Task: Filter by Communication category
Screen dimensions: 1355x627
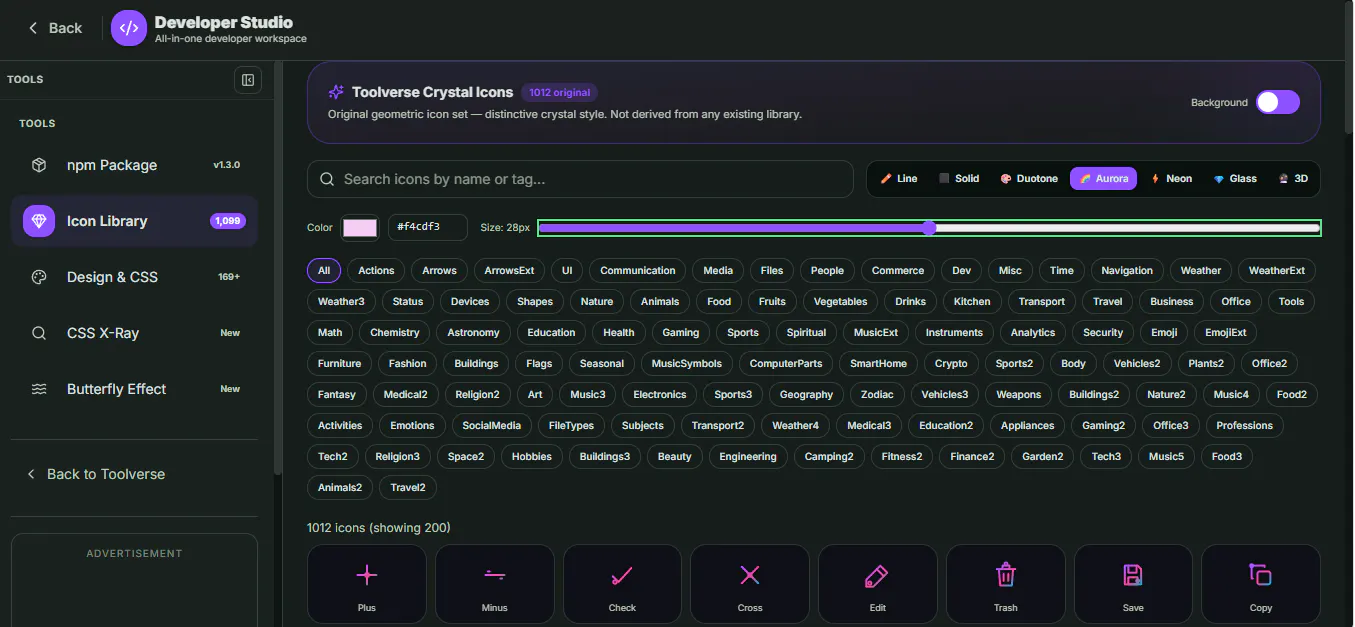Action: click(x=638, y=270)
